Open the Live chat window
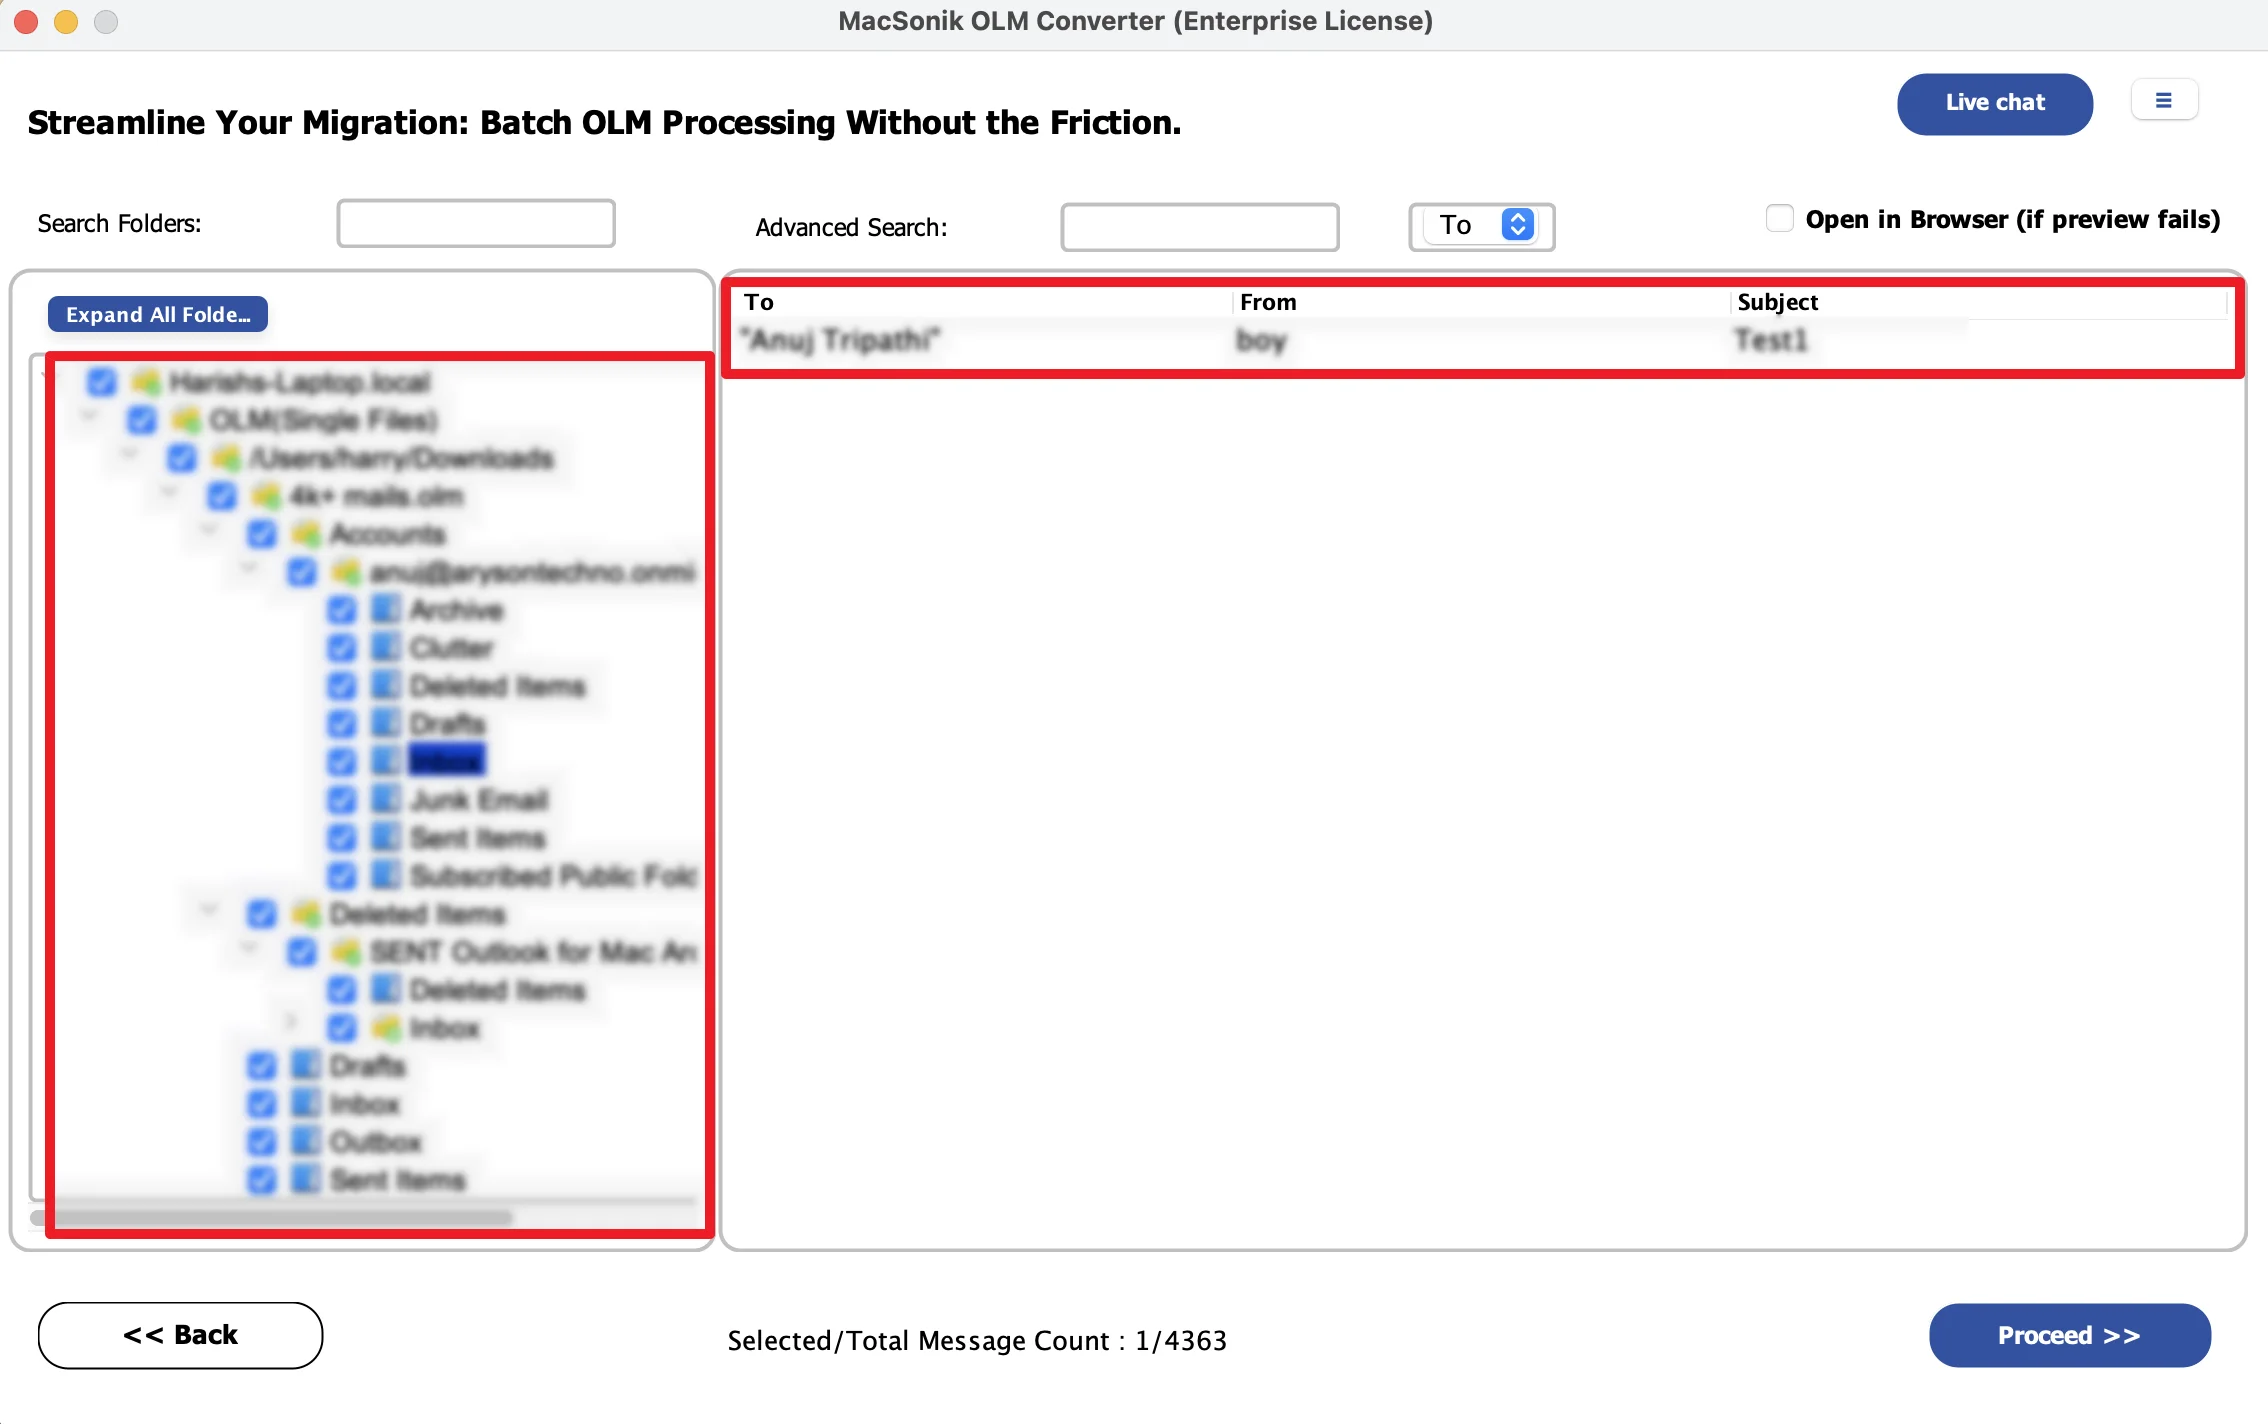Viewport: 2268px width, 1424px height. coord(1994,103)
